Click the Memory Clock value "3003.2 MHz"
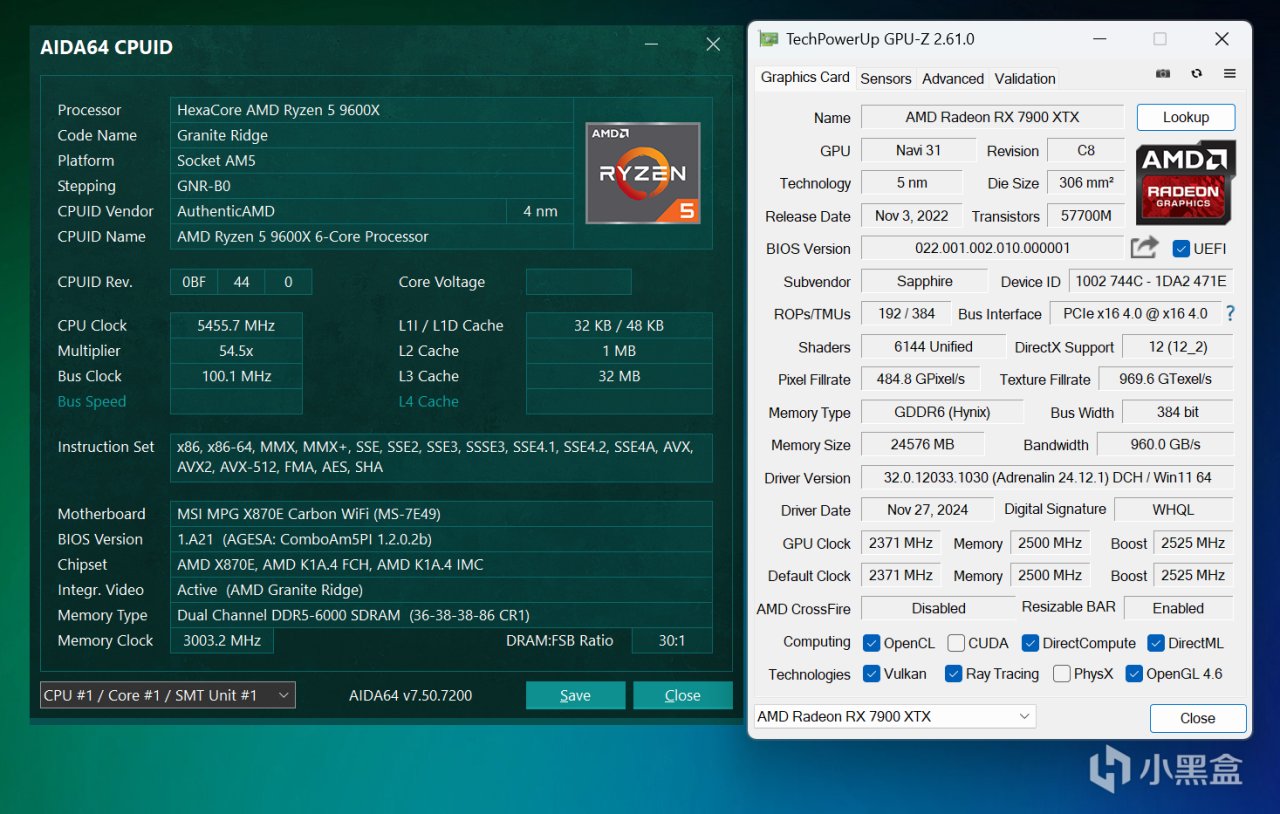This screenshot has width=1280, height=814. [x=221, y=640]
